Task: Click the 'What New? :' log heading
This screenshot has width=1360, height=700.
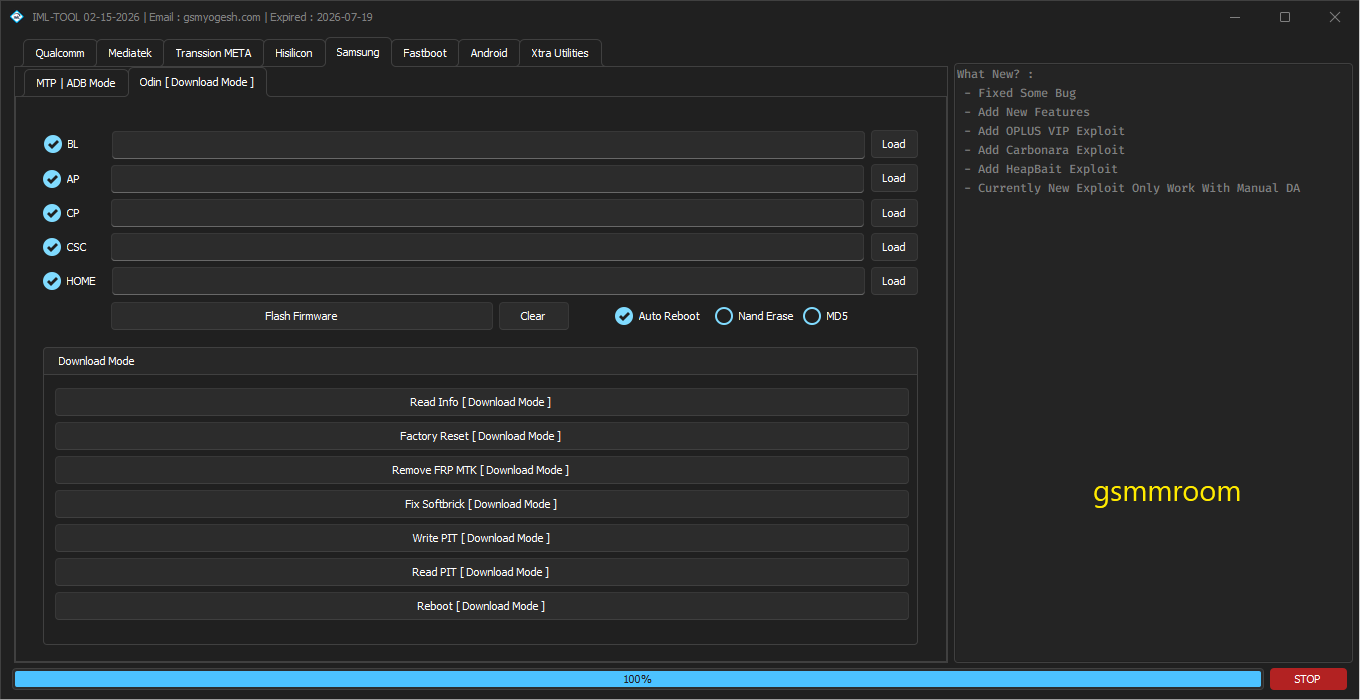Action: pyautogui.click(x=995, y=74)
